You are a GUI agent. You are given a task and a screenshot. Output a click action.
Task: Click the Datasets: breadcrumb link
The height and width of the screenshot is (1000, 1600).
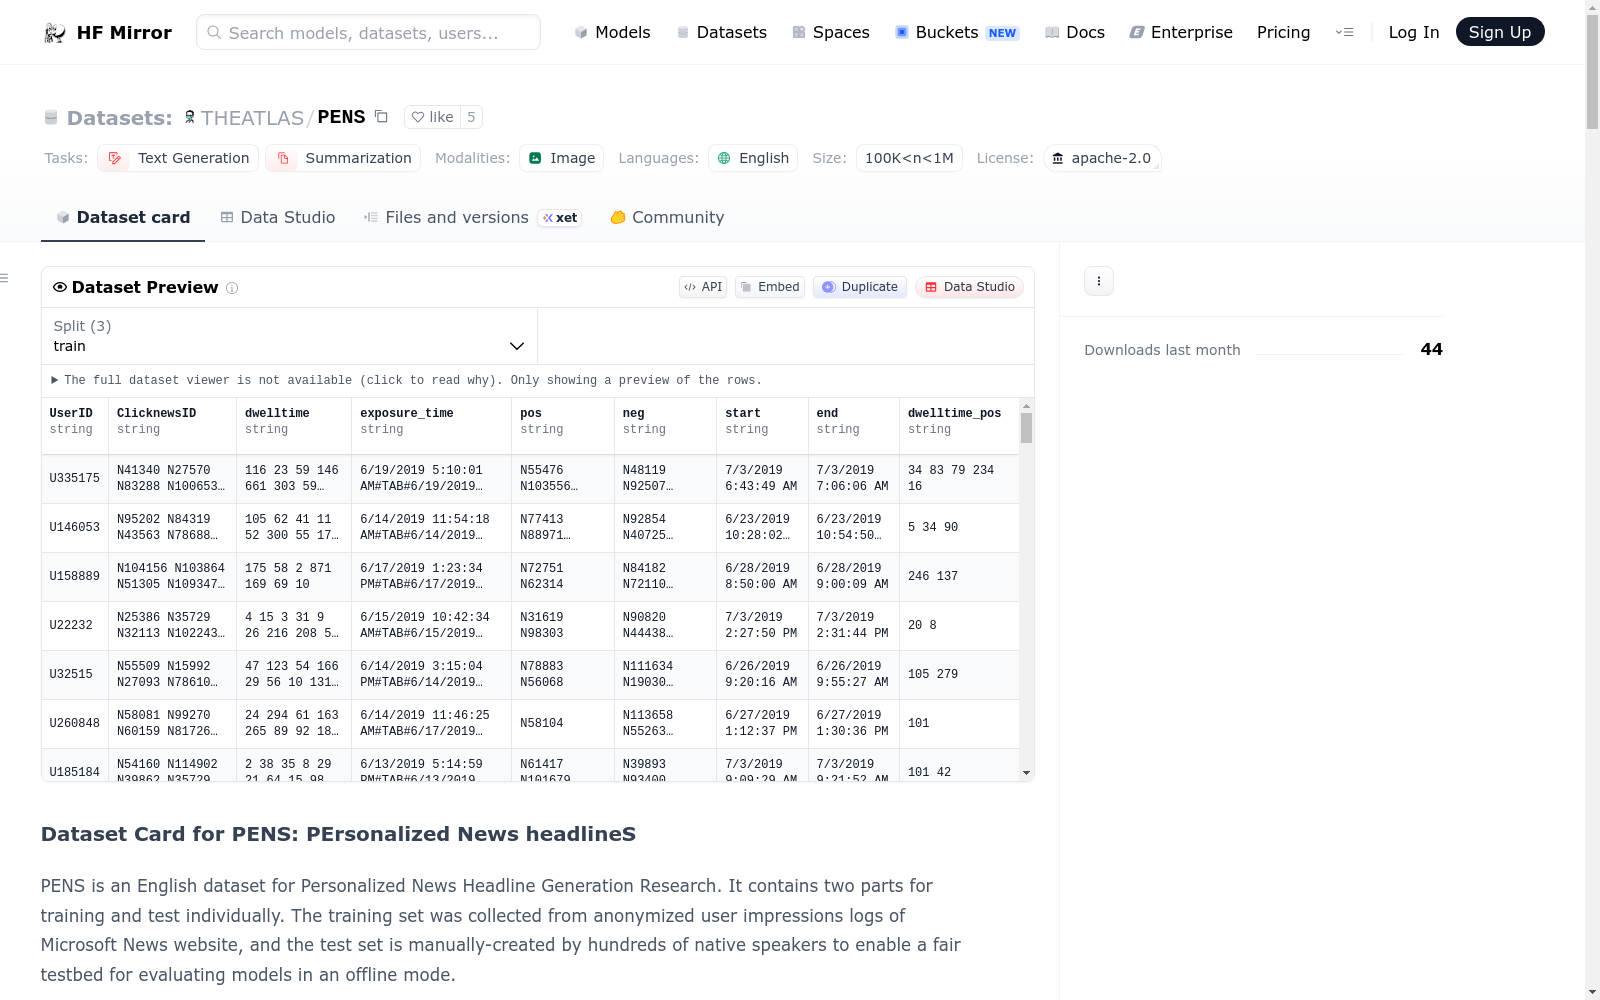[x=119, y=118]
